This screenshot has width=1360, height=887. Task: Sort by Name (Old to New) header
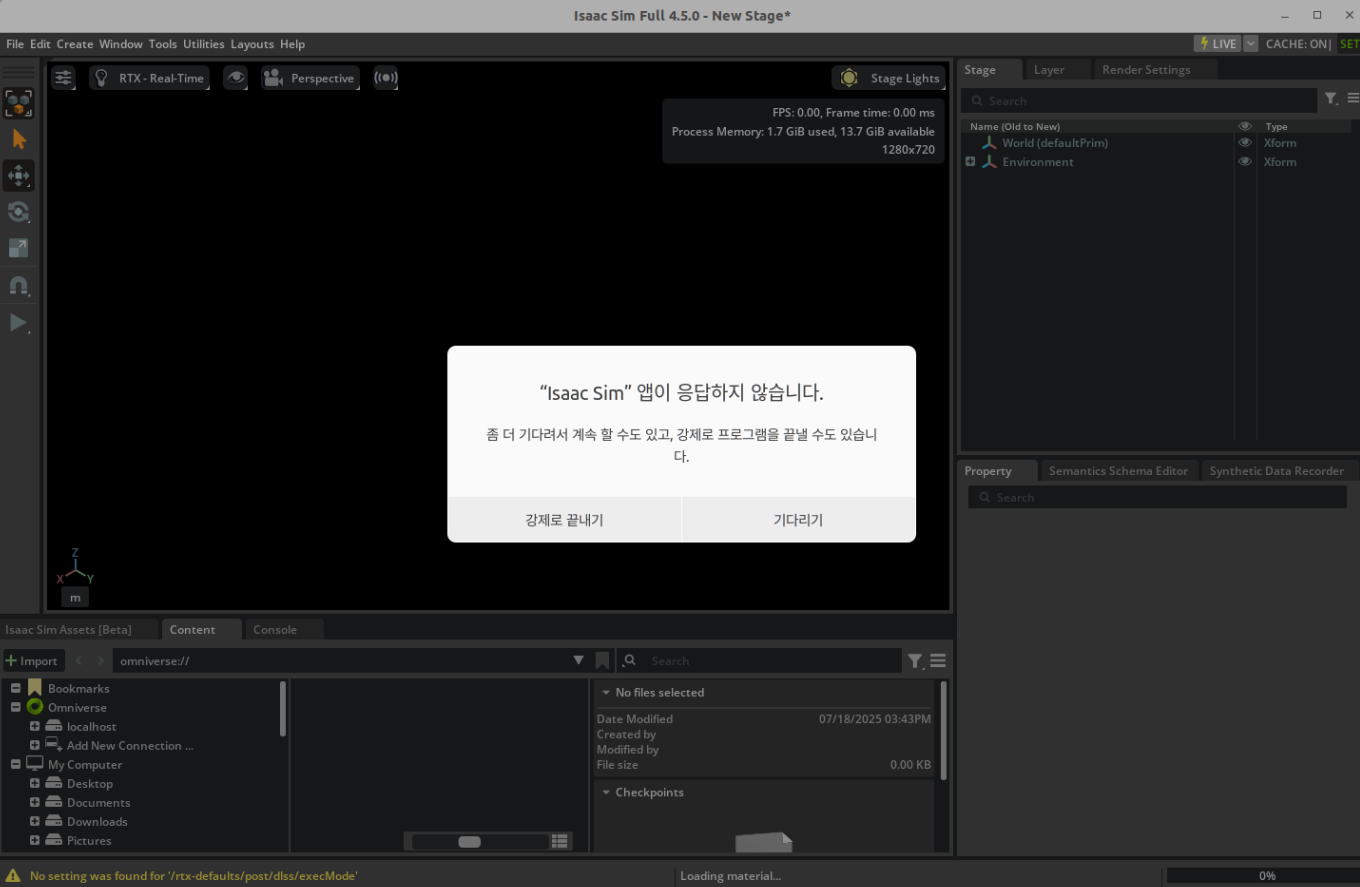click(x=1015, y=127)
